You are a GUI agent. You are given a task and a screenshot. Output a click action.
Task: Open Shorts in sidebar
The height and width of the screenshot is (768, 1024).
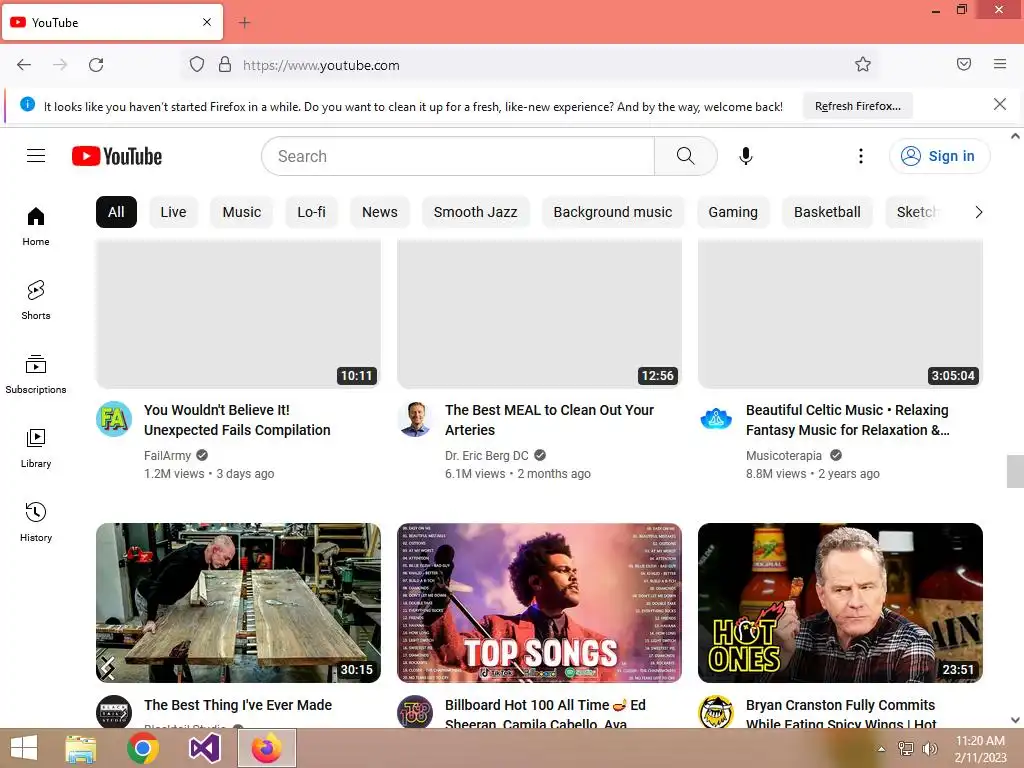36,300
